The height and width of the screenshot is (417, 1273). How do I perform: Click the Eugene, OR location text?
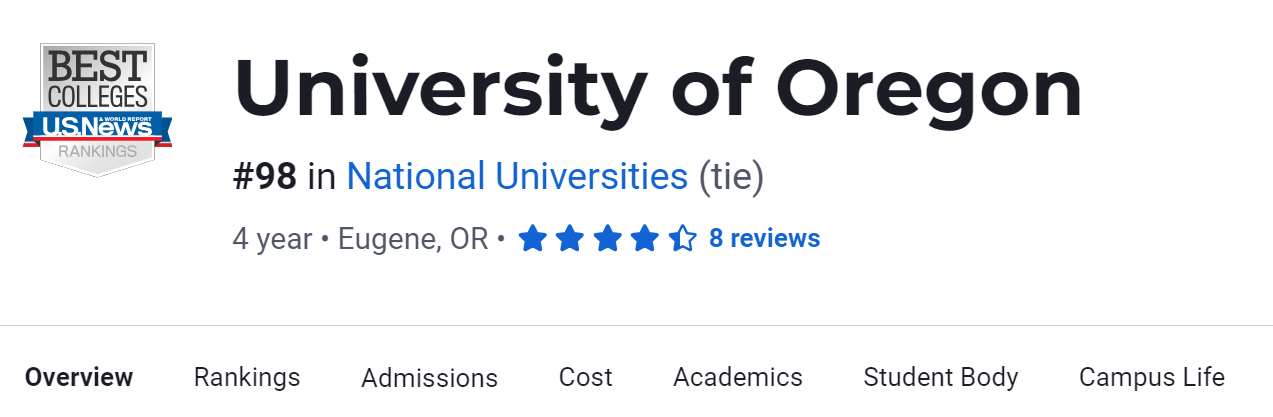coord(413,240)
